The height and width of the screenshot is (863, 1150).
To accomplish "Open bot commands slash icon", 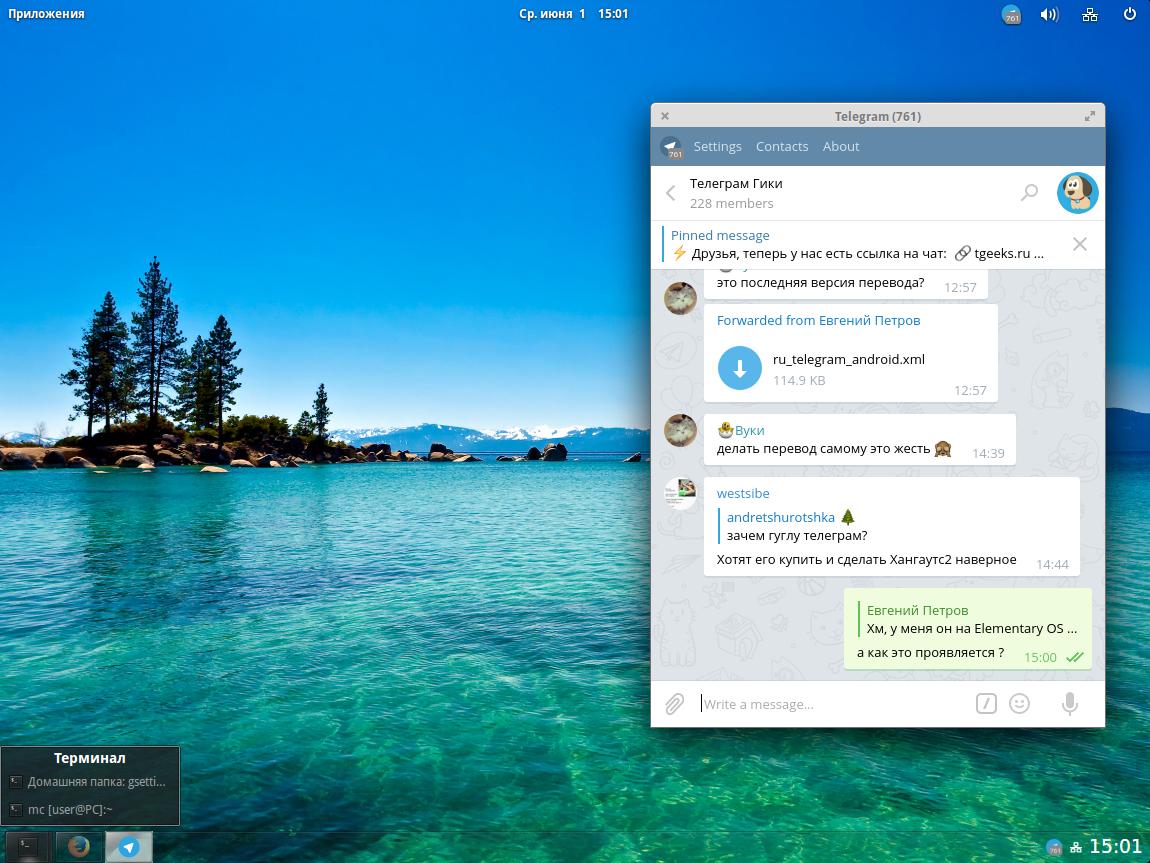I will (986, 704).
